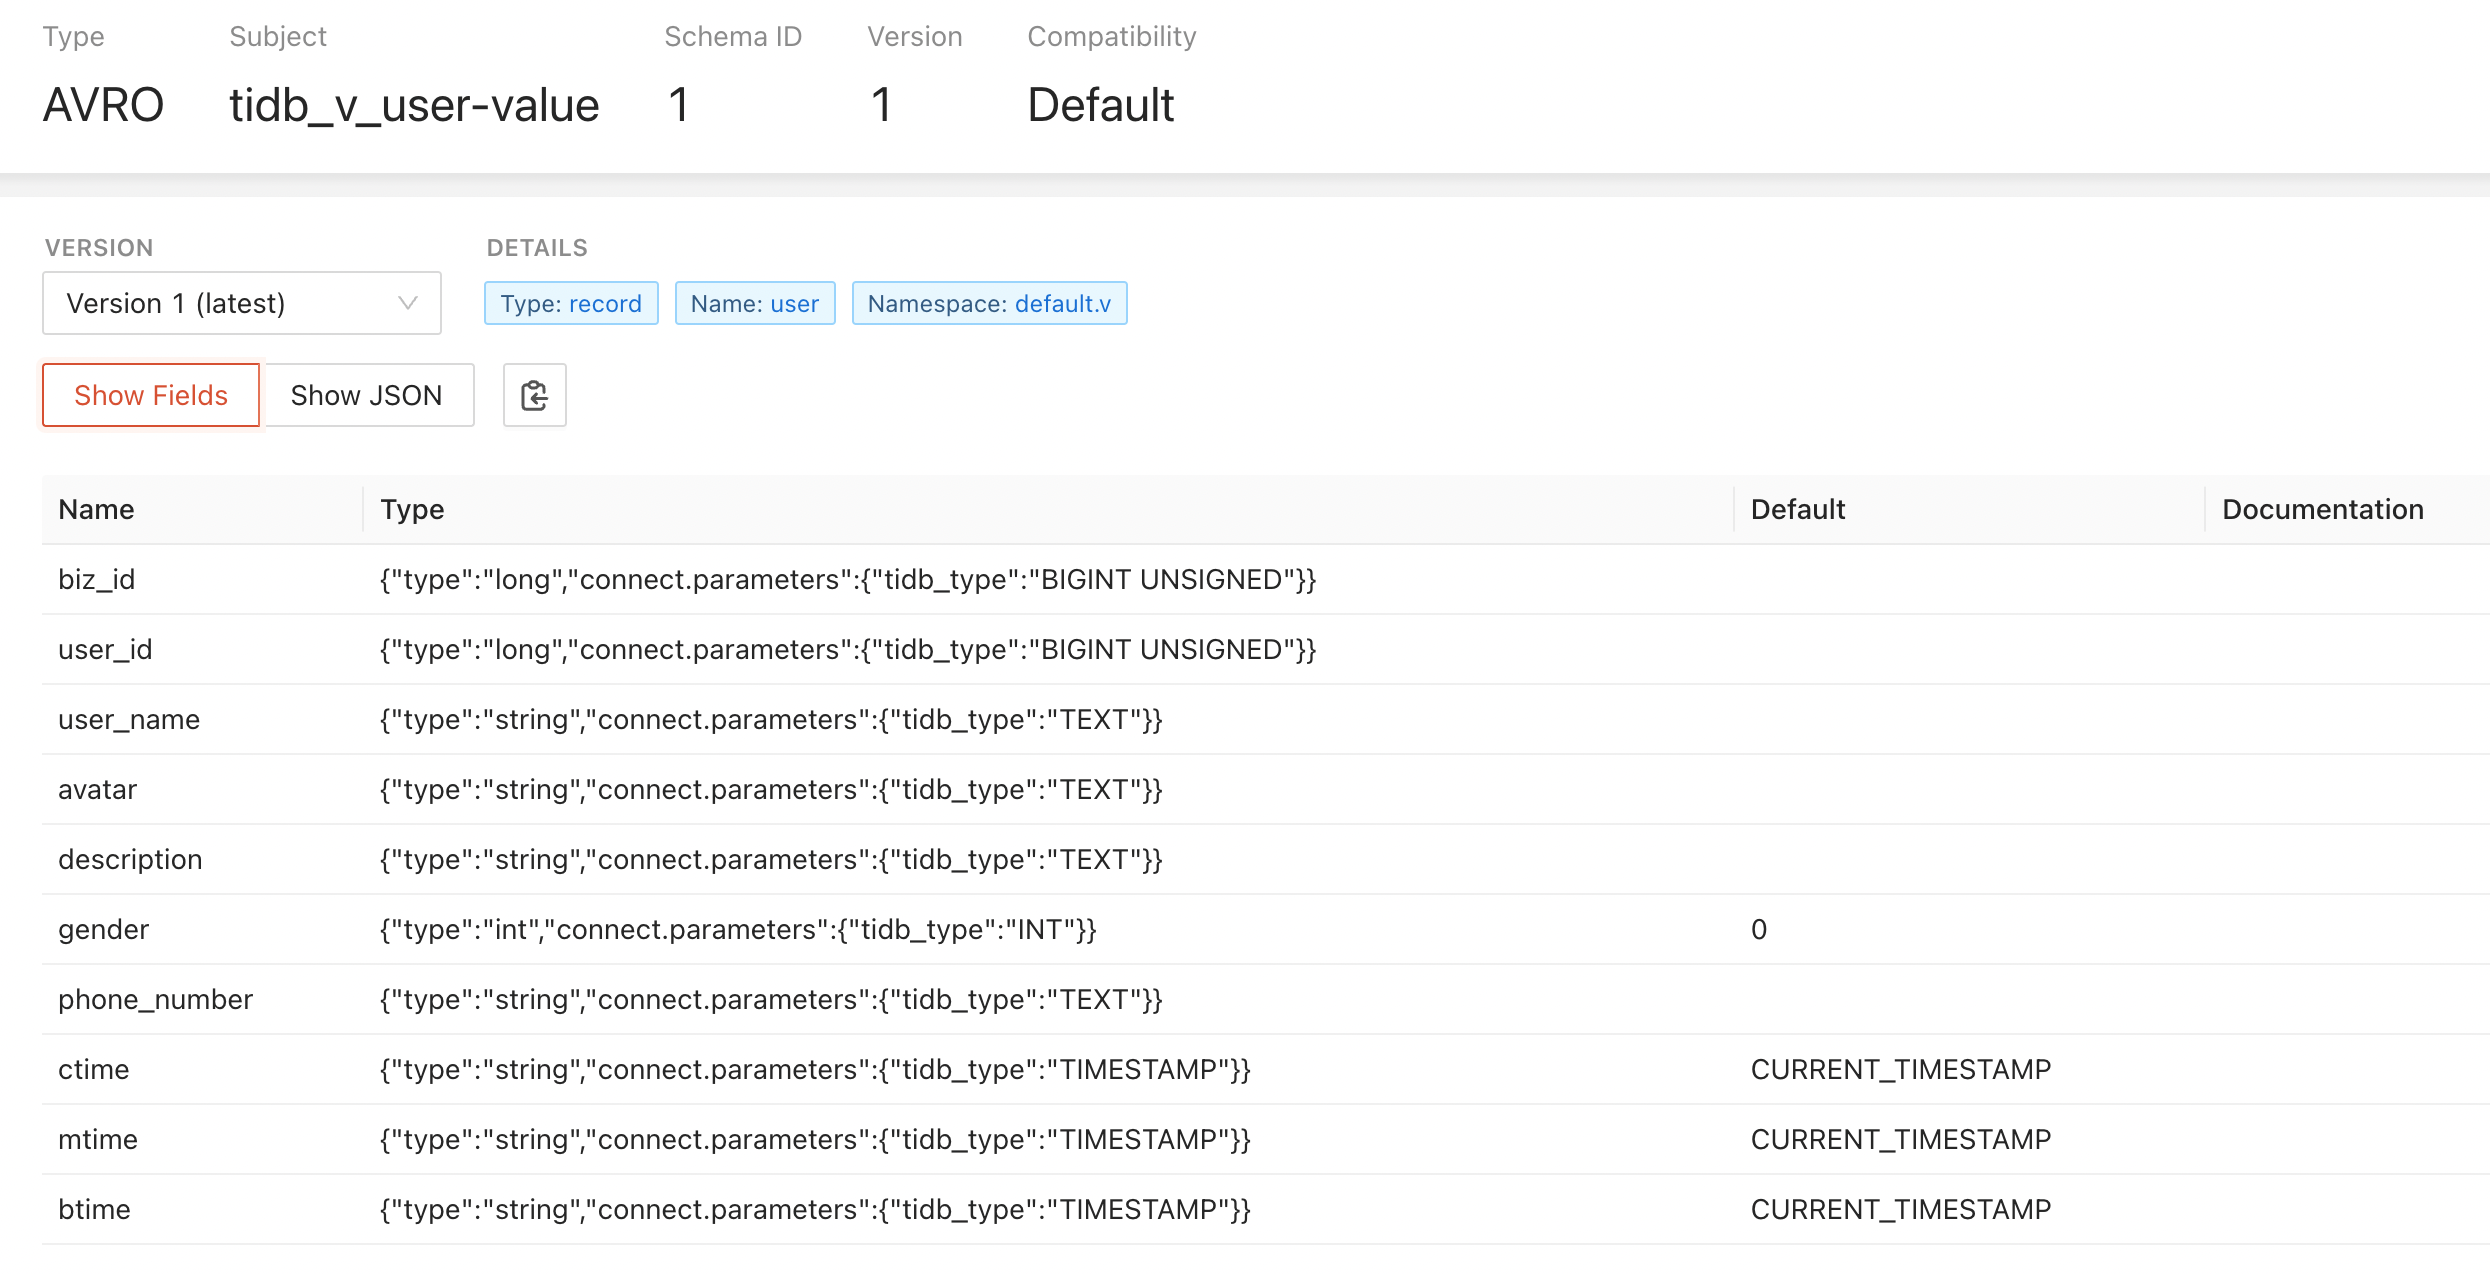Click the btime field row
Image resolution: width=2490 pixels, height=1274 pixels.
(x=94, y=1209)
